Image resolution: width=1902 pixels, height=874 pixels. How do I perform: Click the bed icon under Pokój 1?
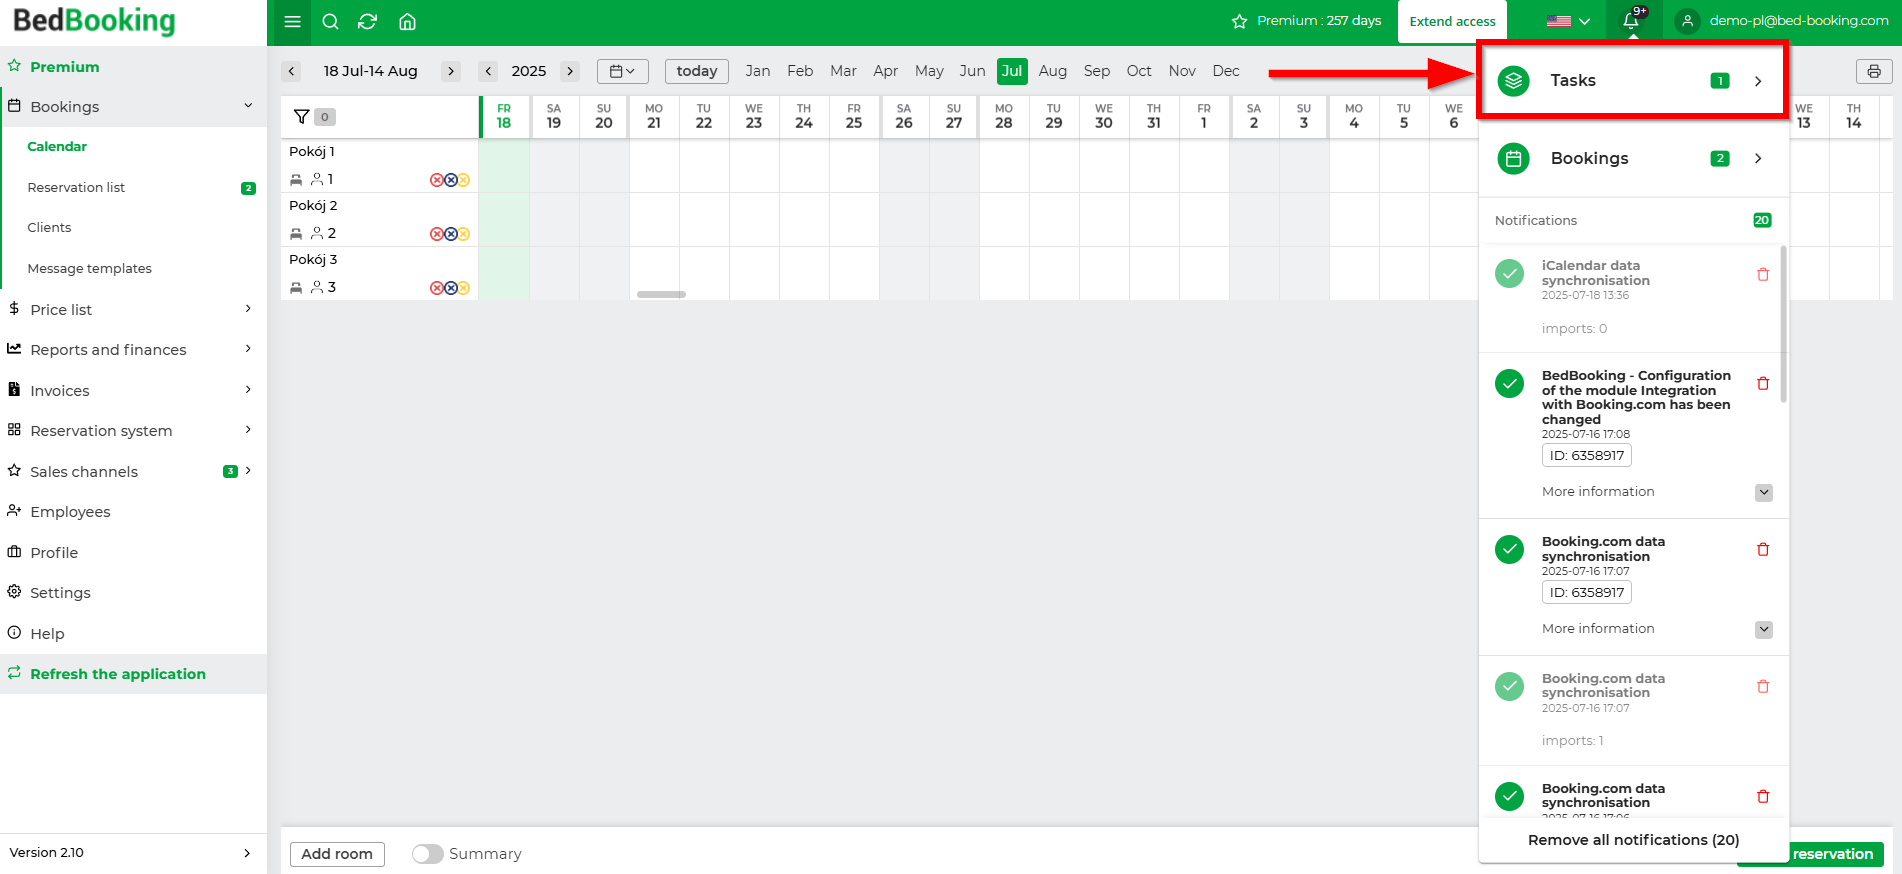[296, 180]
